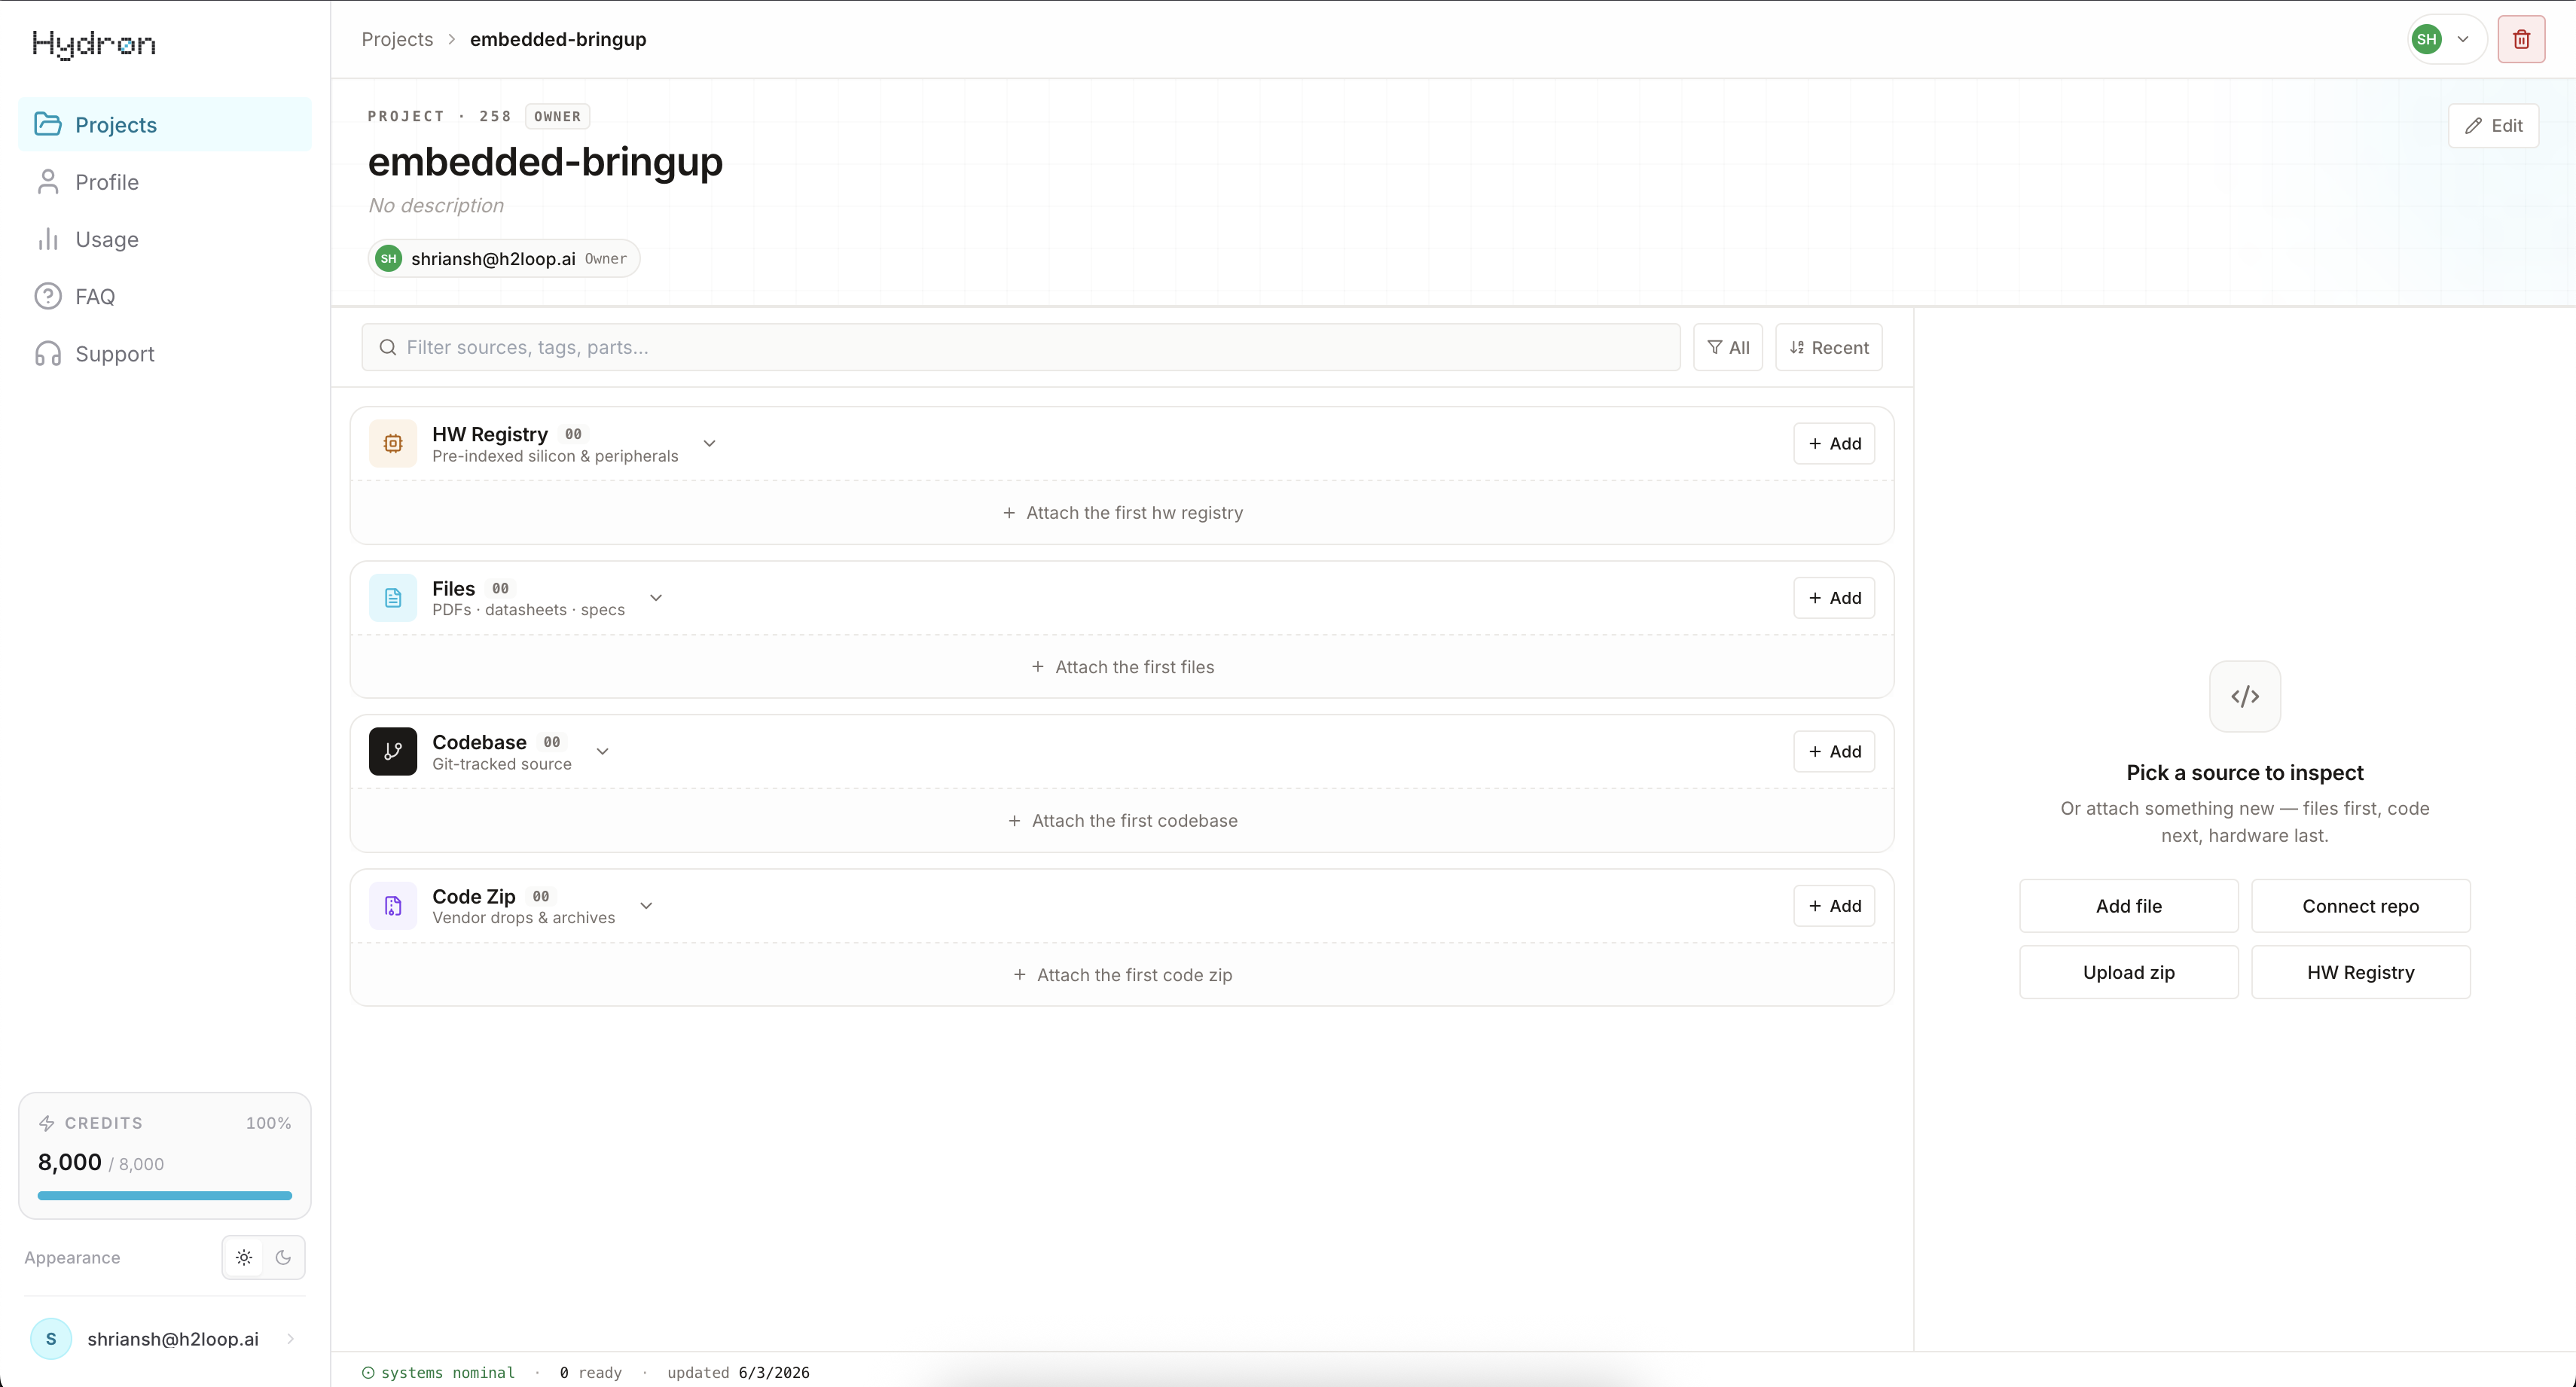Click the Files document icon
This screenshot has width=2576, height=1387.
pos(393,597)
